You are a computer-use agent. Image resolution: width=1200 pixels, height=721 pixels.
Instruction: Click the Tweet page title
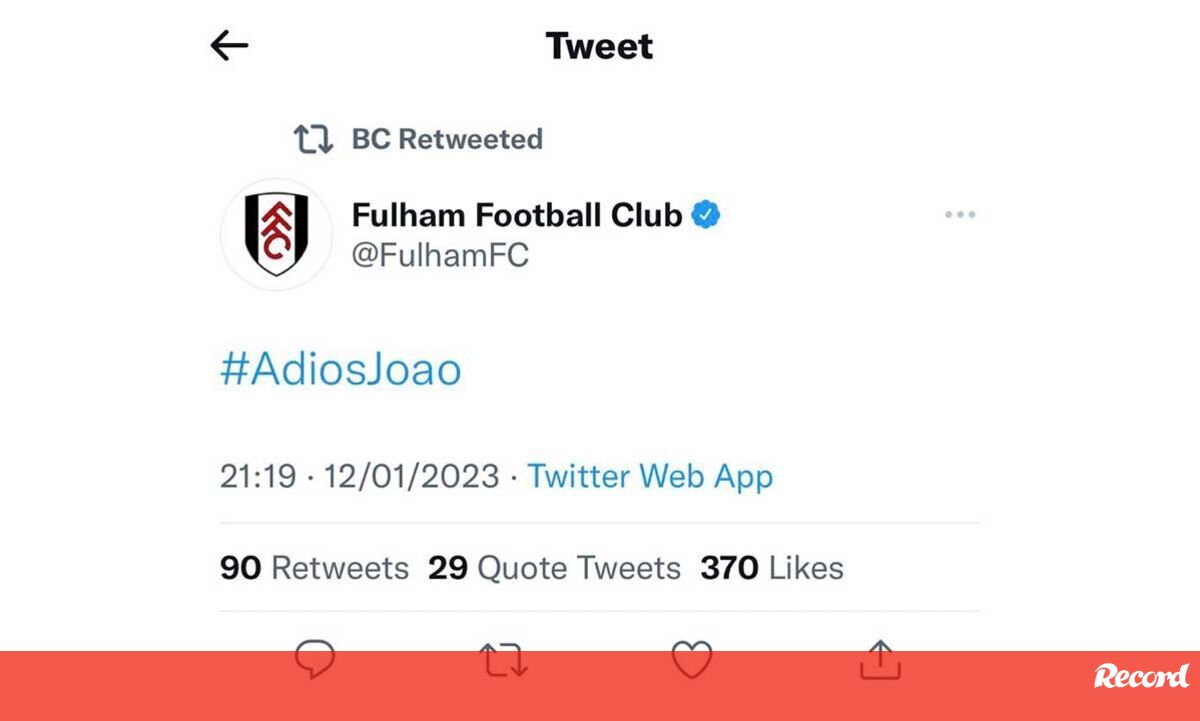coord(599,46)
